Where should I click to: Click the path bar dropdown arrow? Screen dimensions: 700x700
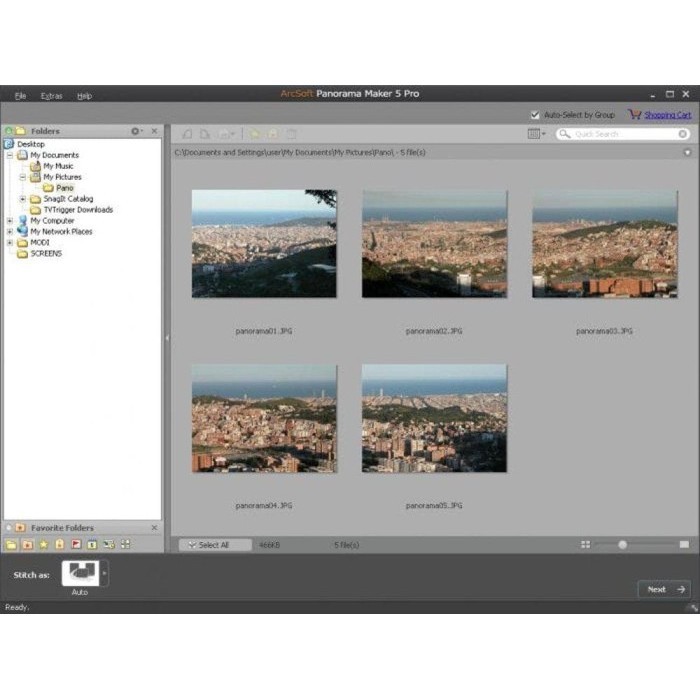tap(688, 153)
